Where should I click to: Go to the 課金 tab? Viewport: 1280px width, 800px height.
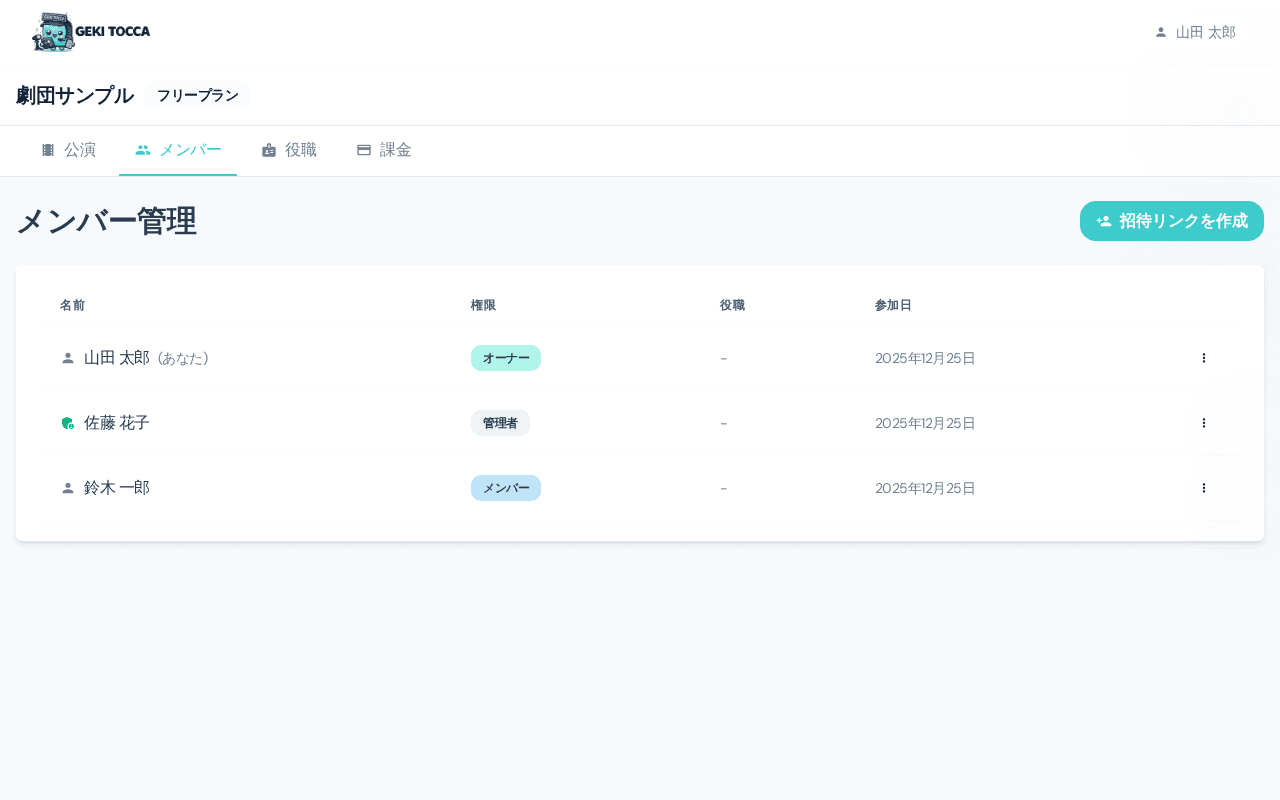tap(384, 150)
